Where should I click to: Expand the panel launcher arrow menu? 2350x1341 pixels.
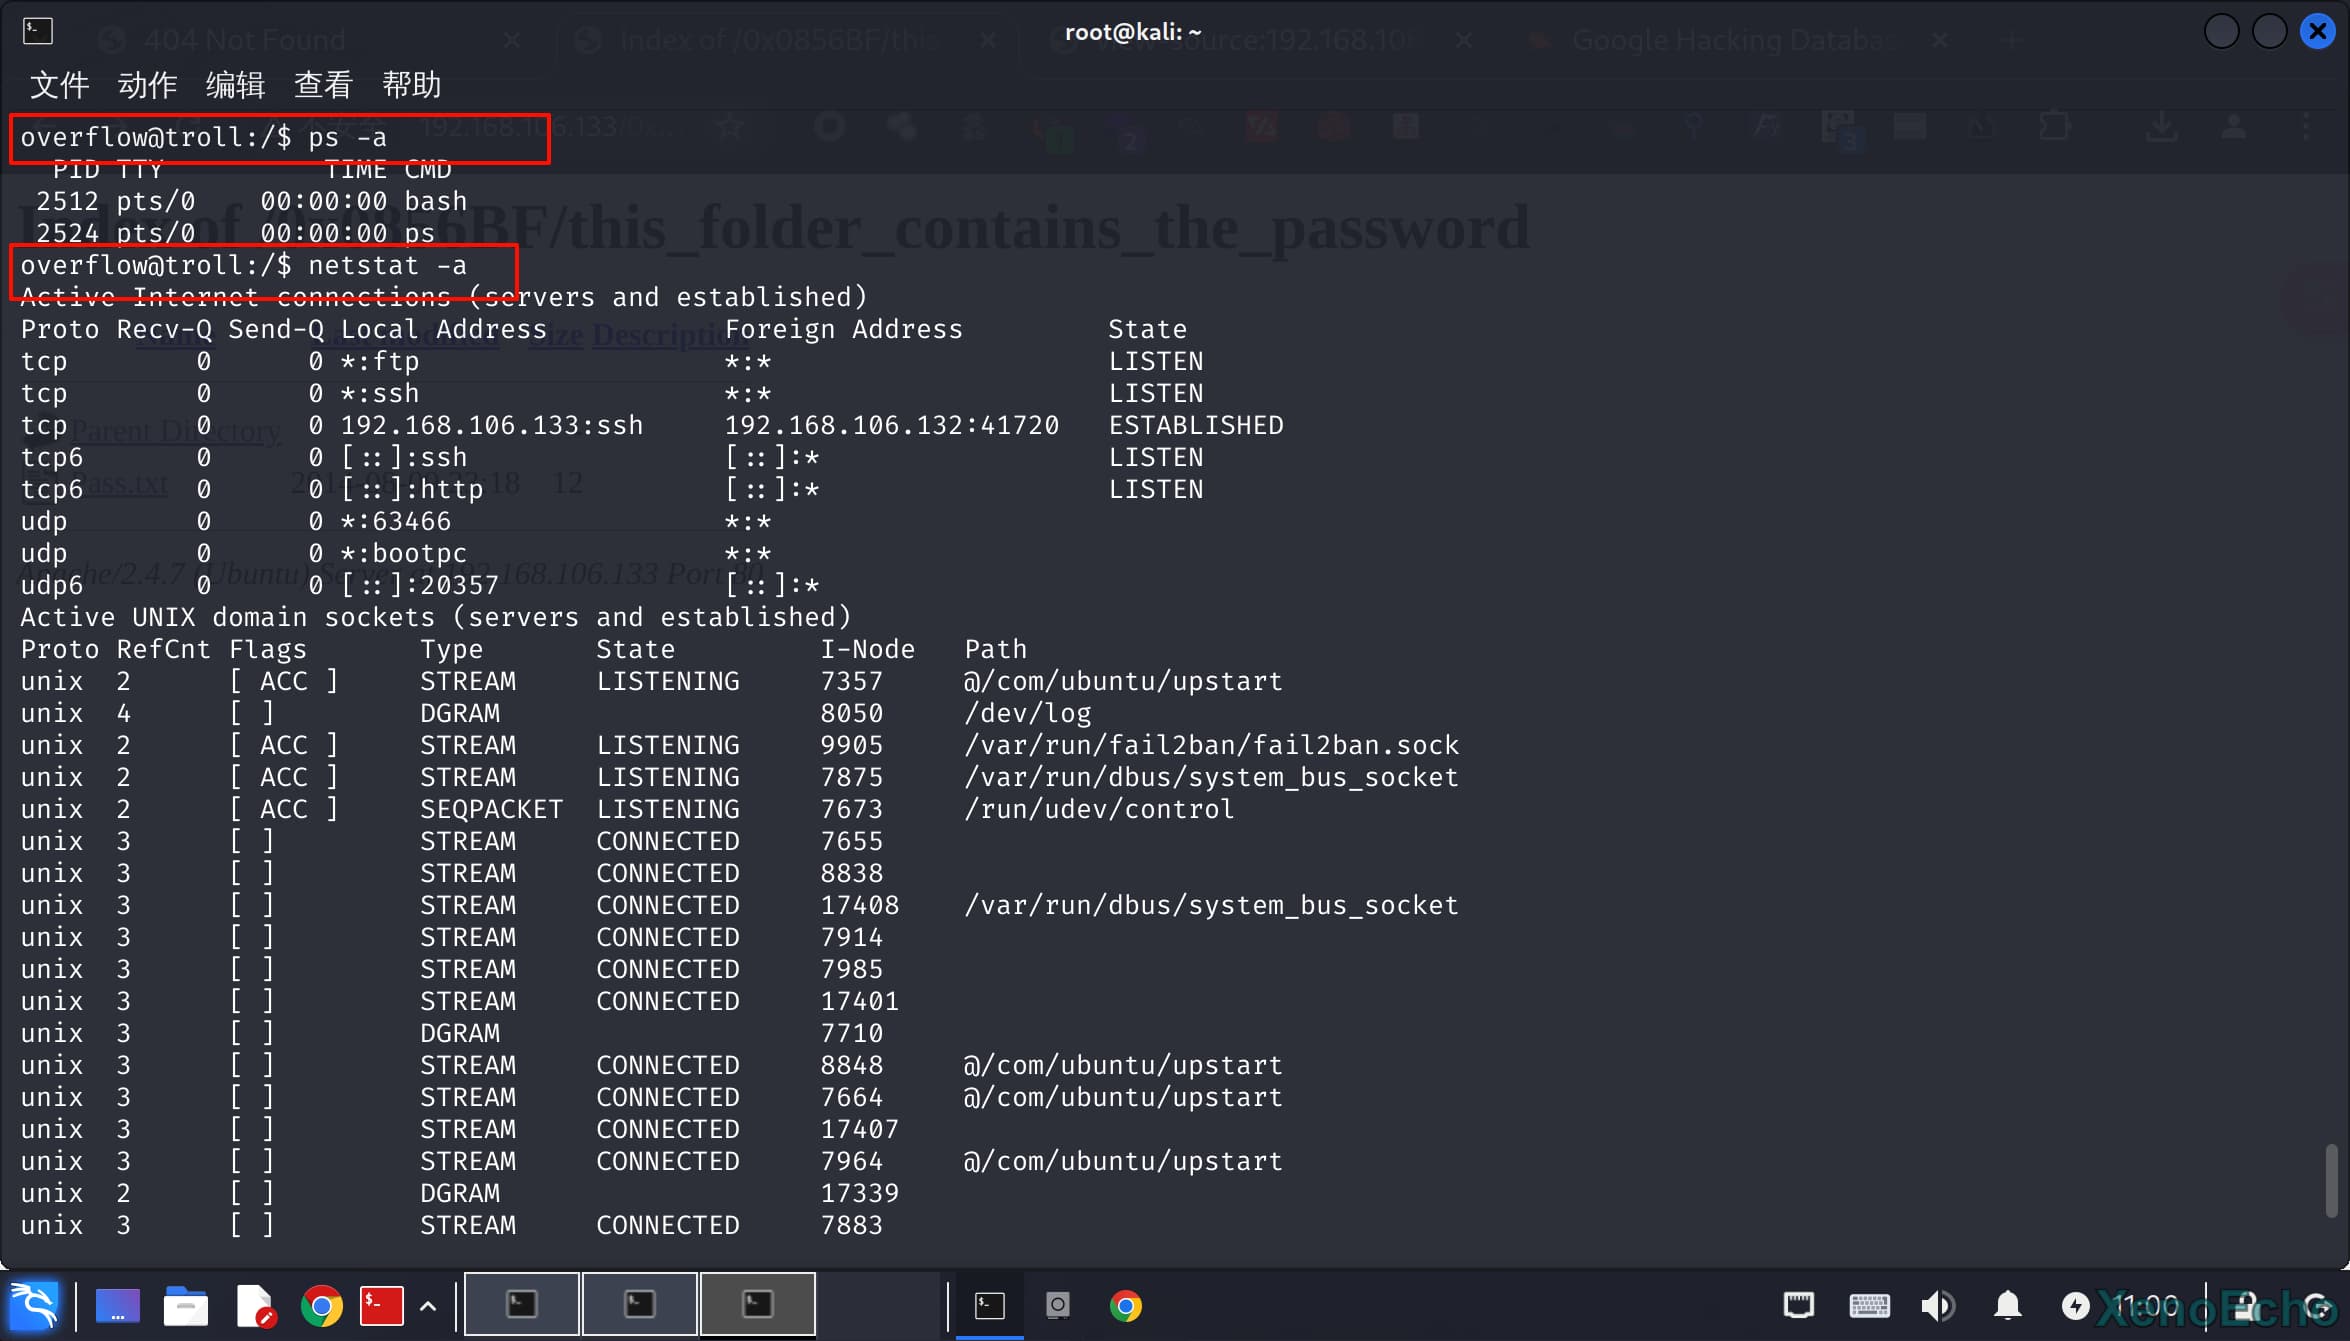click(428, 1305)
